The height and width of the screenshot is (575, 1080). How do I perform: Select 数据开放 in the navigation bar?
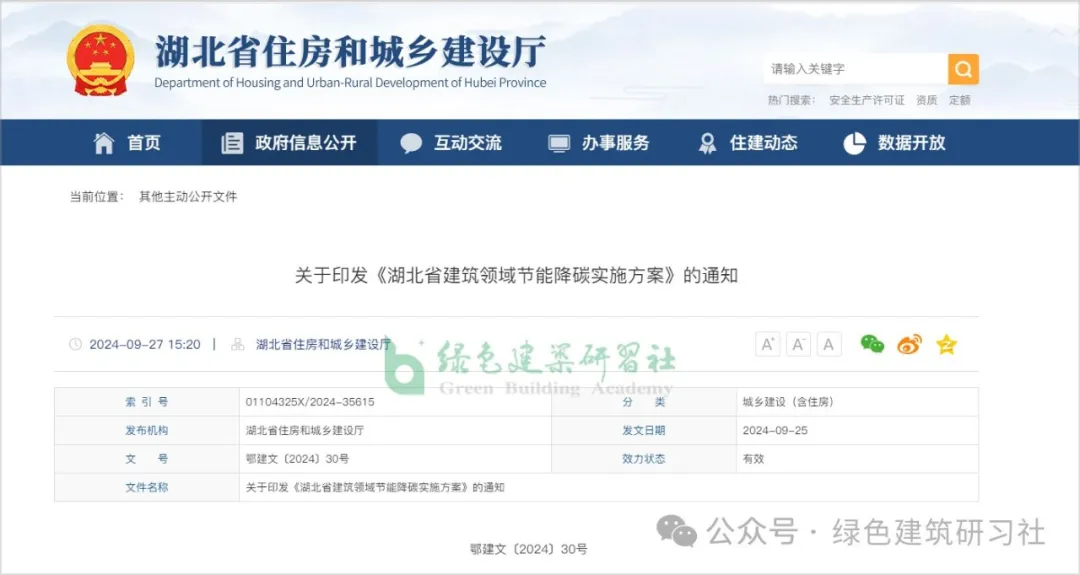(x=895, y=143)
